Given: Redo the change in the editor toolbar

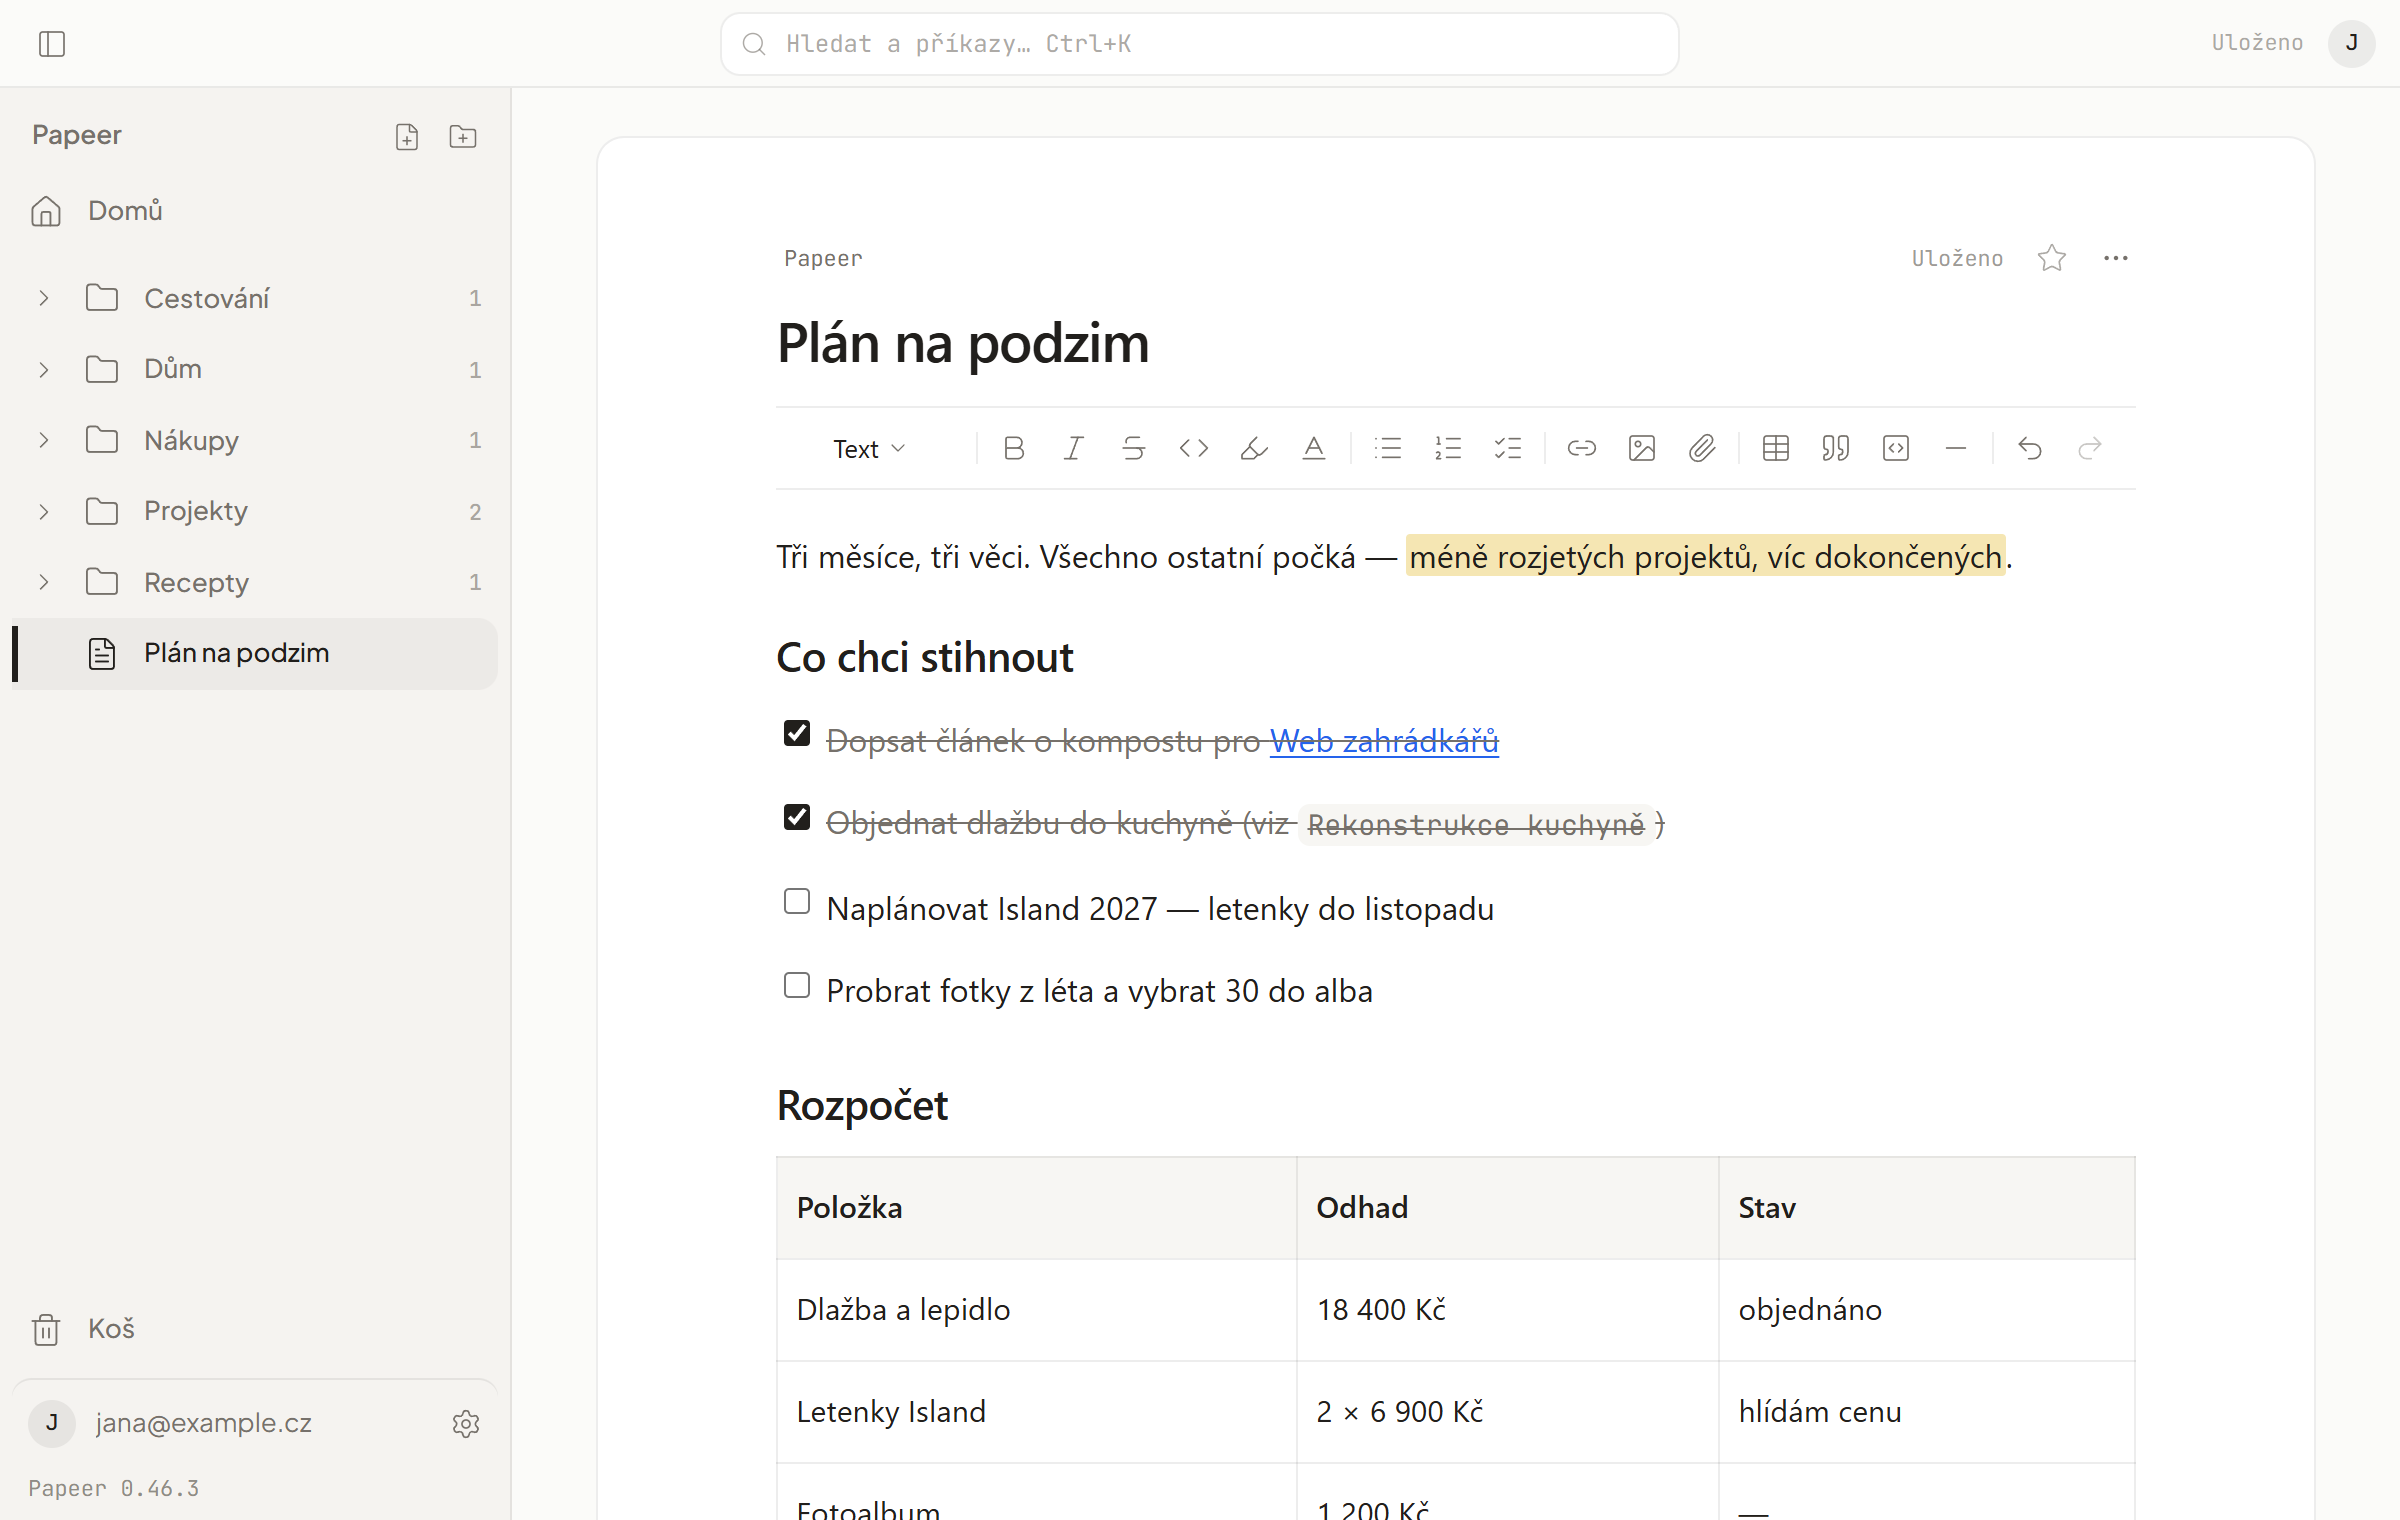Looking at the screenshot, I should (x=2090, y=449).
